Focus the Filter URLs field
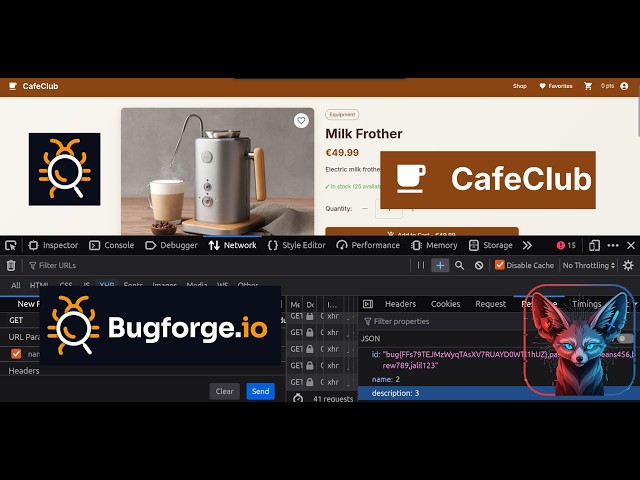640x480 pixels. tap(218, 265)
